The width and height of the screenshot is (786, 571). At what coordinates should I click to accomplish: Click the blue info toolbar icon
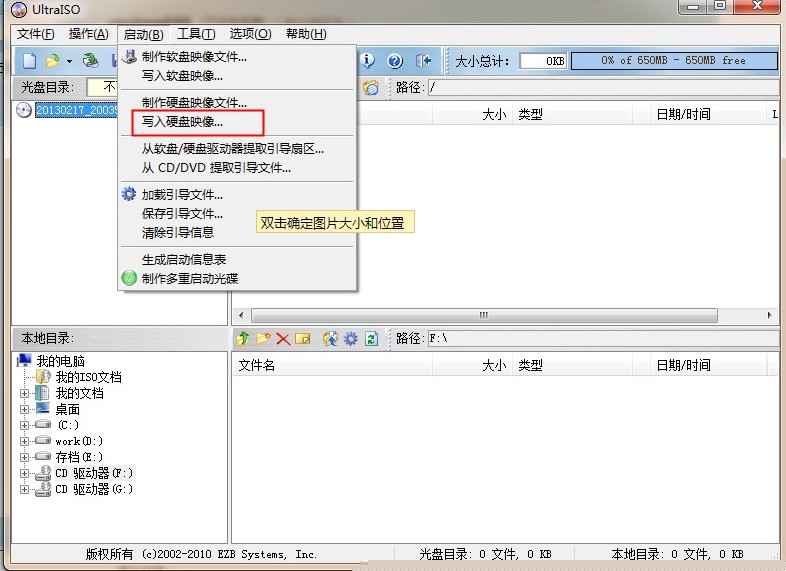point(367,61)
